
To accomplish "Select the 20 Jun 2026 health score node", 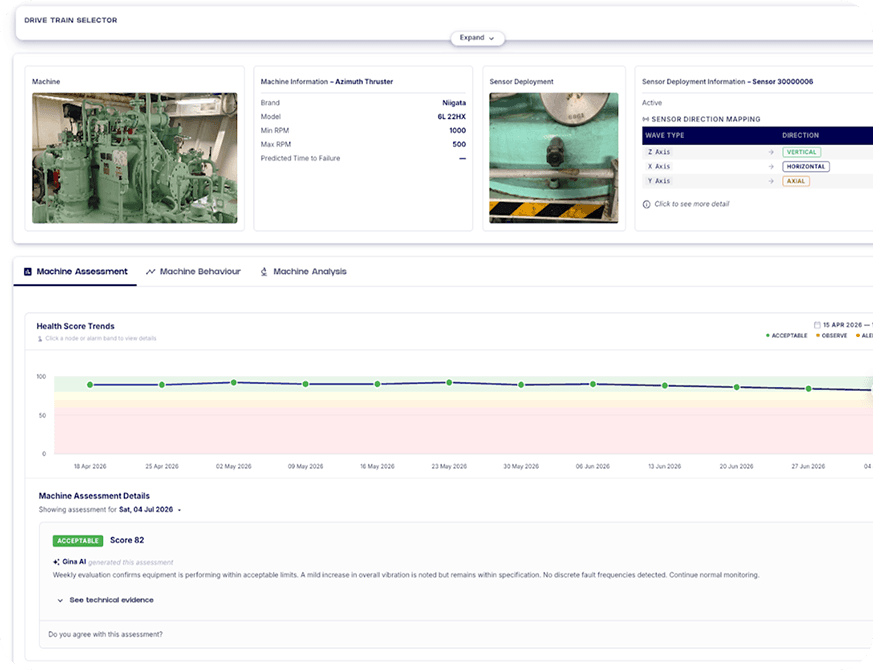I will [737, 387].
